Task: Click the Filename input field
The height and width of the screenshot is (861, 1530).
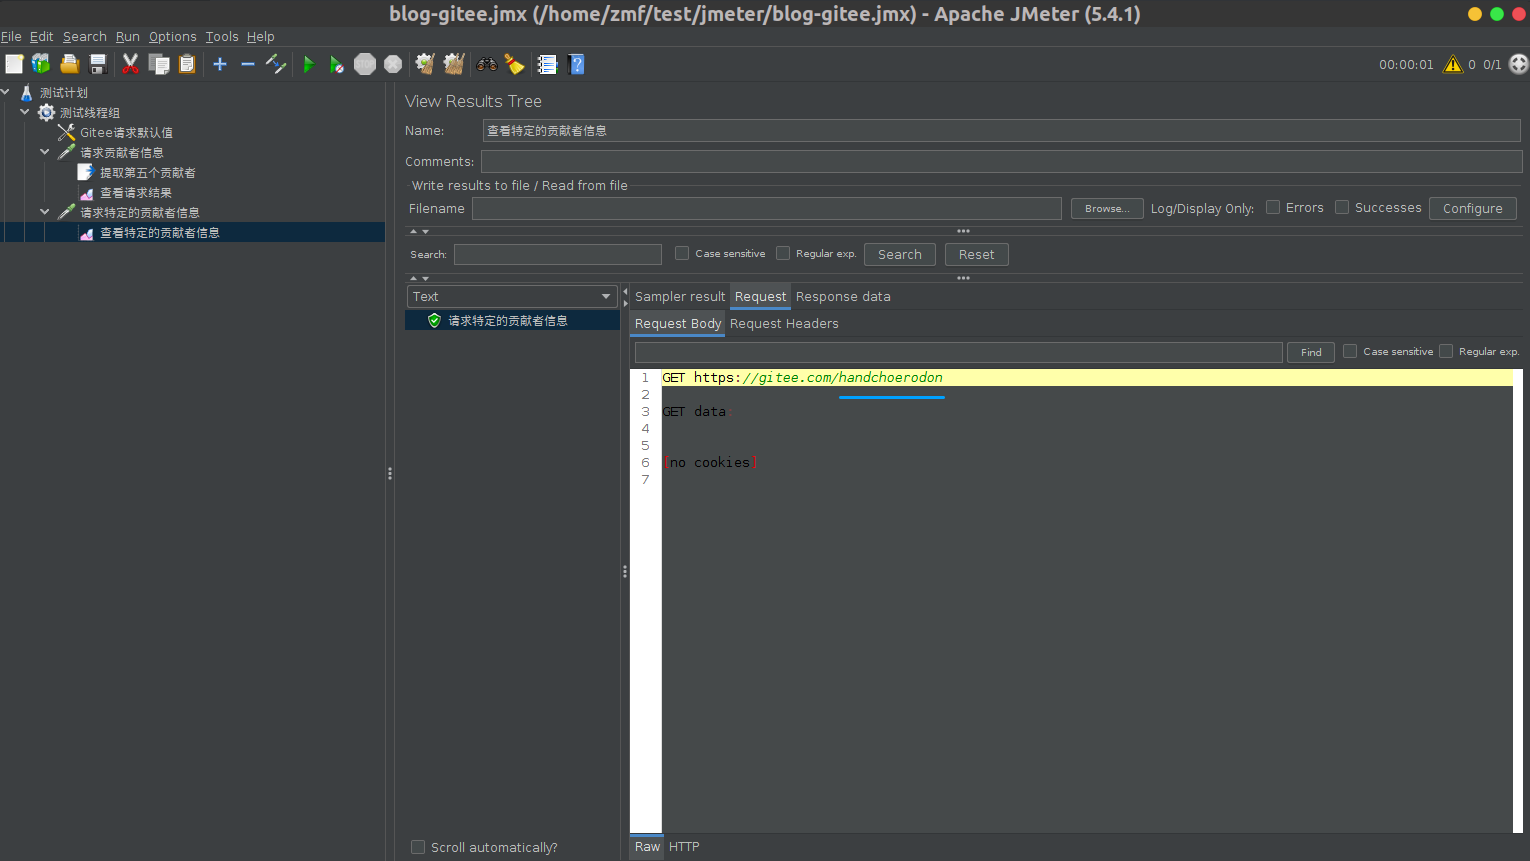Action: [x=767, y=208]
